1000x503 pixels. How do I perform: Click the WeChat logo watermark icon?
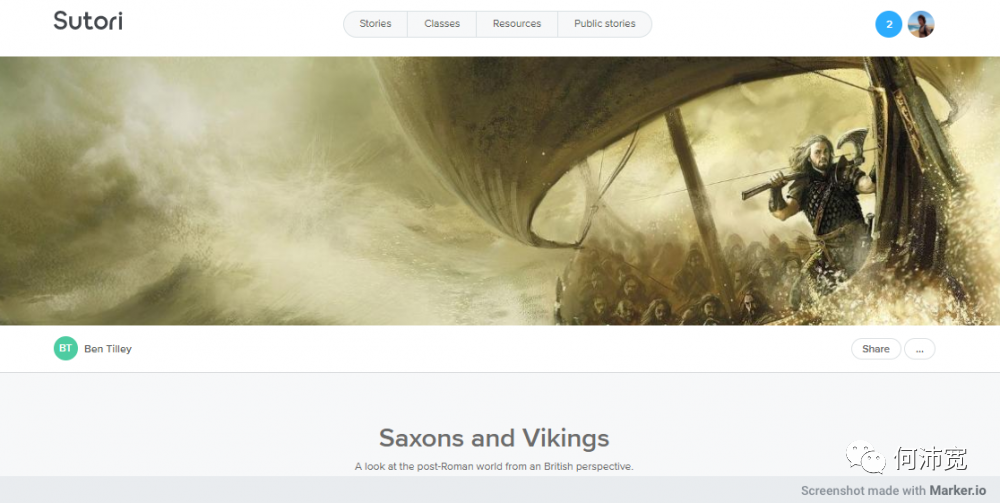pyautogui.click(x=866, y=458)
